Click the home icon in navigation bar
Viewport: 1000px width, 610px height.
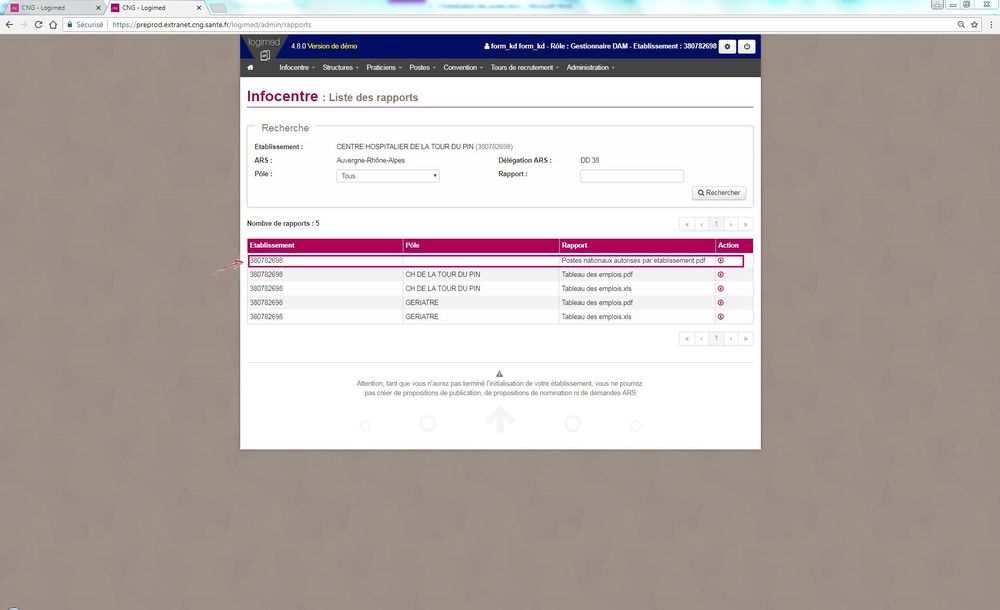[250, 68]
